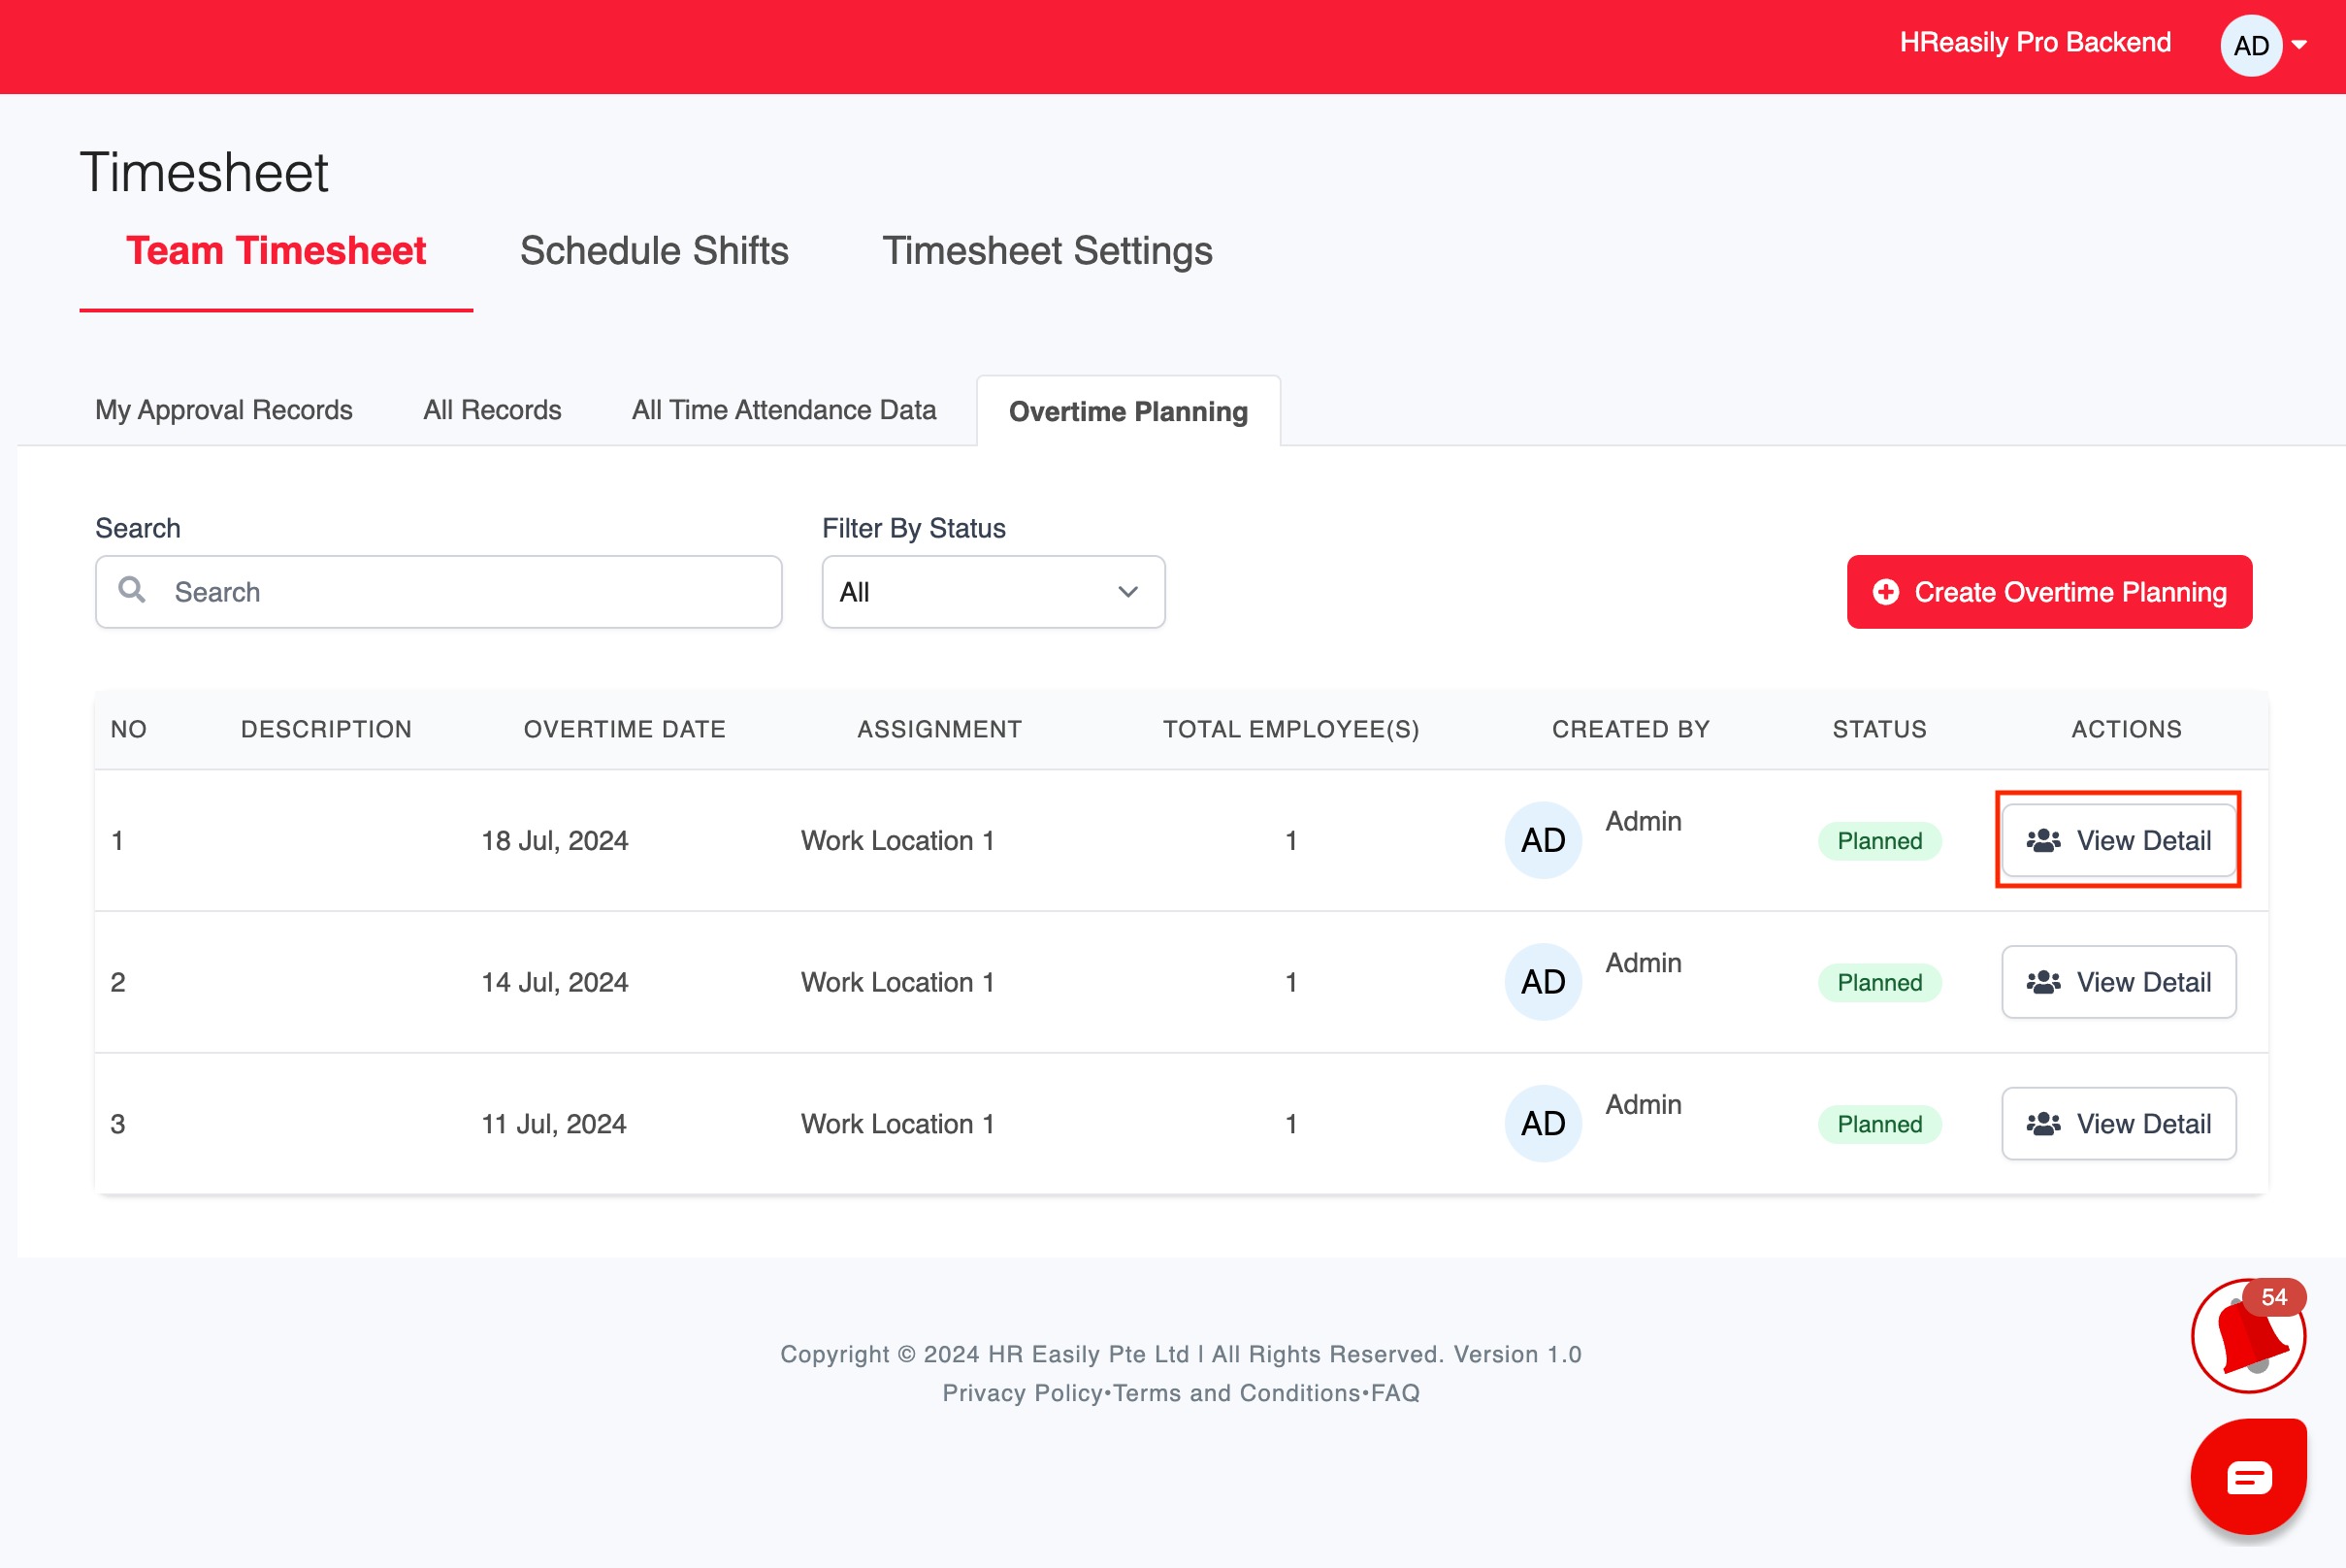Open the red chat widget icon
This screenshot has height=1568, width=2346.
(2247, 1476)
